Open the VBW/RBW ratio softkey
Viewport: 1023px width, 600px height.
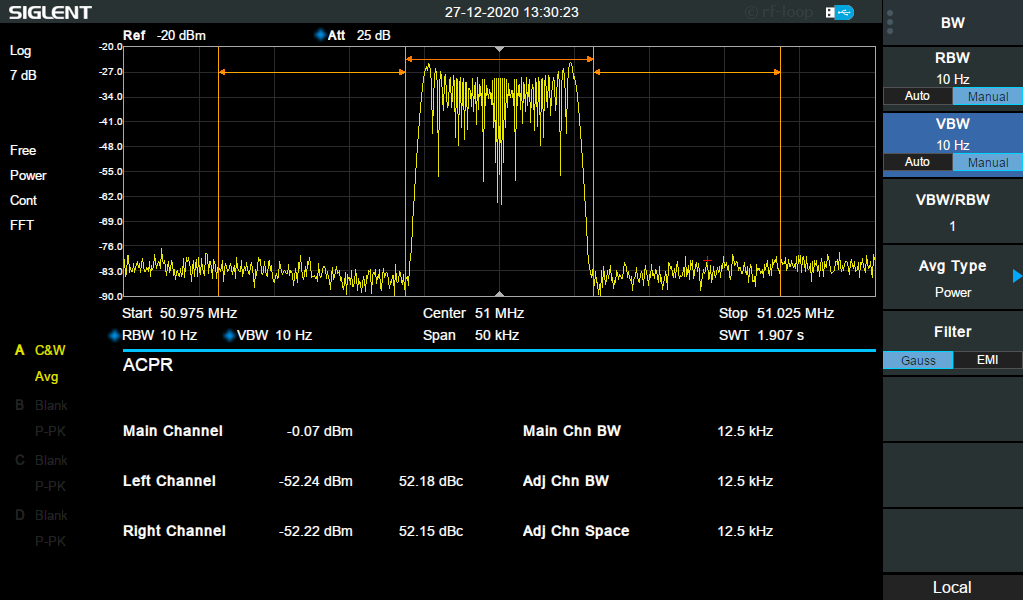[953, 212]
